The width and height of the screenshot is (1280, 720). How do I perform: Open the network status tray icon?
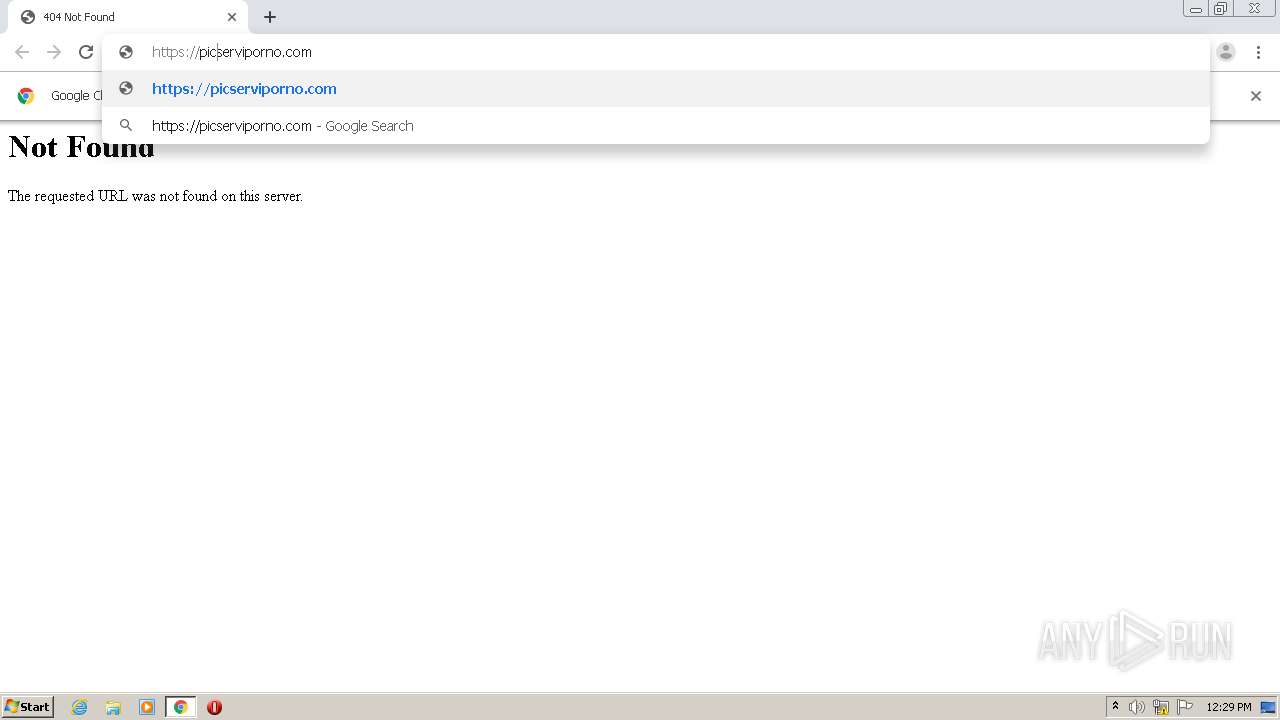1161,707
